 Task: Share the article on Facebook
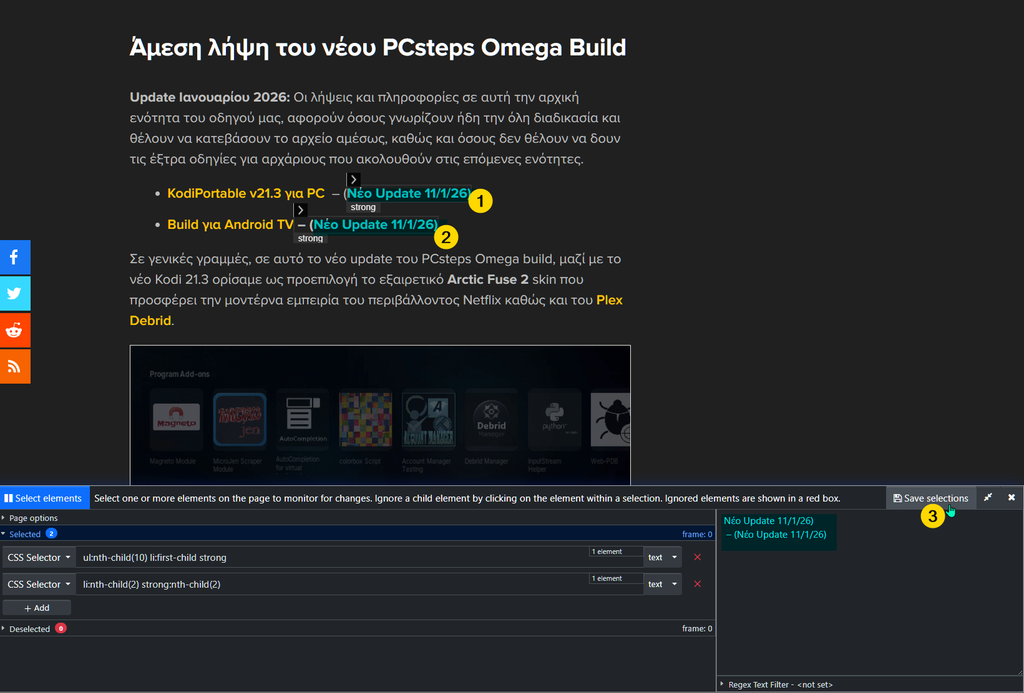[x=14, y=257]
